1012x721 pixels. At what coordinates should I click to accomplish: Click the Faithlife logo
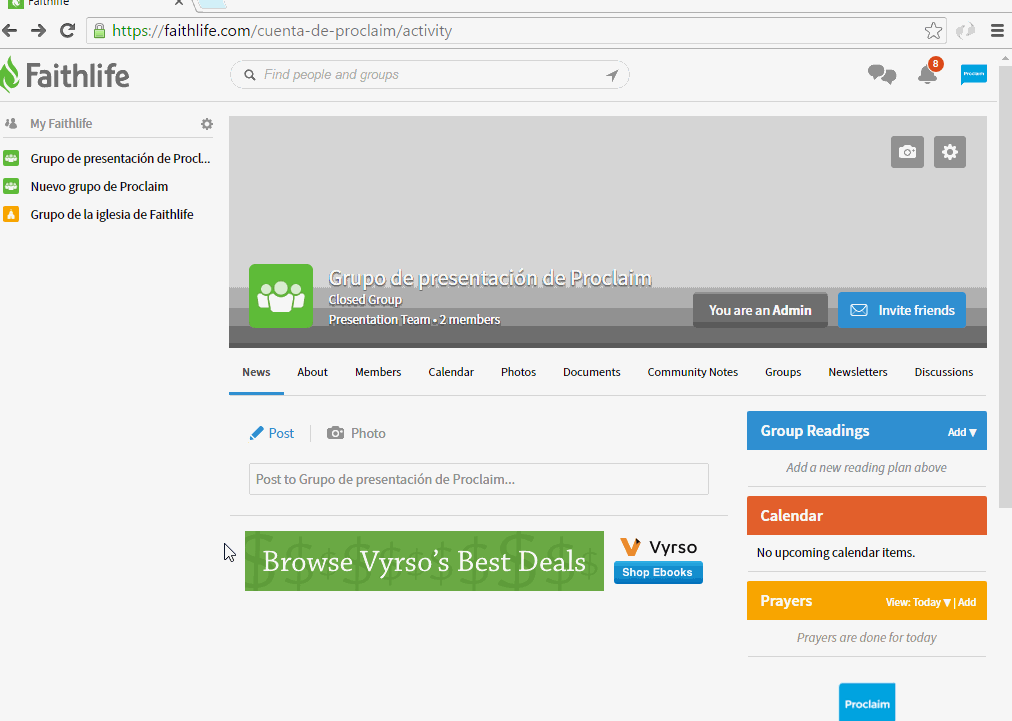[65, 75]
